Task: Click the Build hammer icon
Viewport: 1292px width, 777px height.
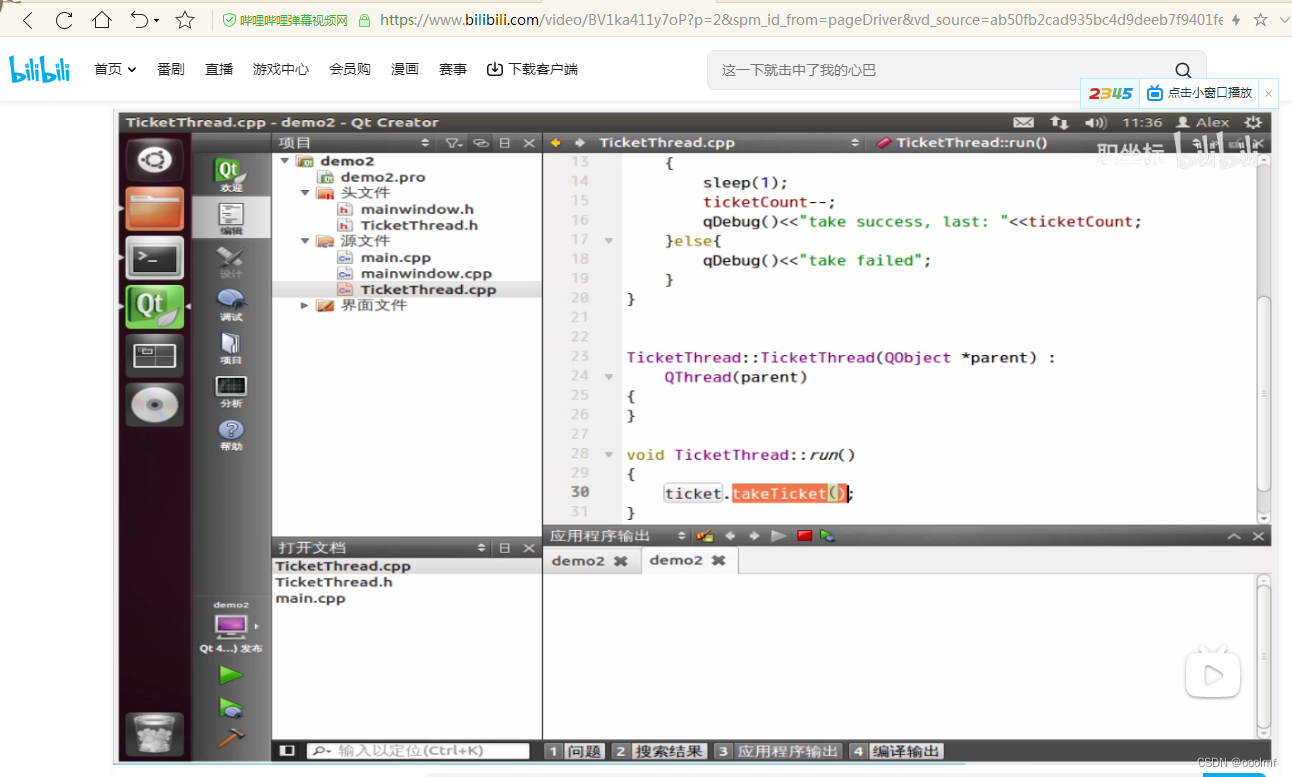Action: (x=231, y=738)
